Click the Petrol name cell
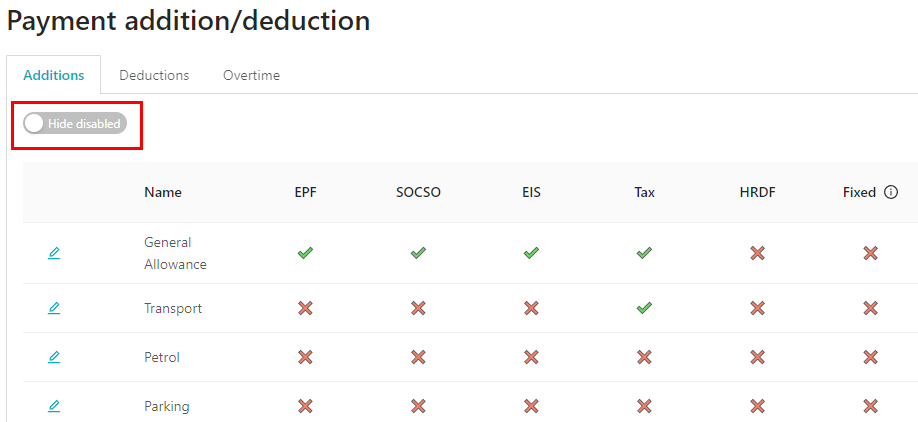This screenshot has width=918, height=422. pyautogui.click(x=162, y=357)
